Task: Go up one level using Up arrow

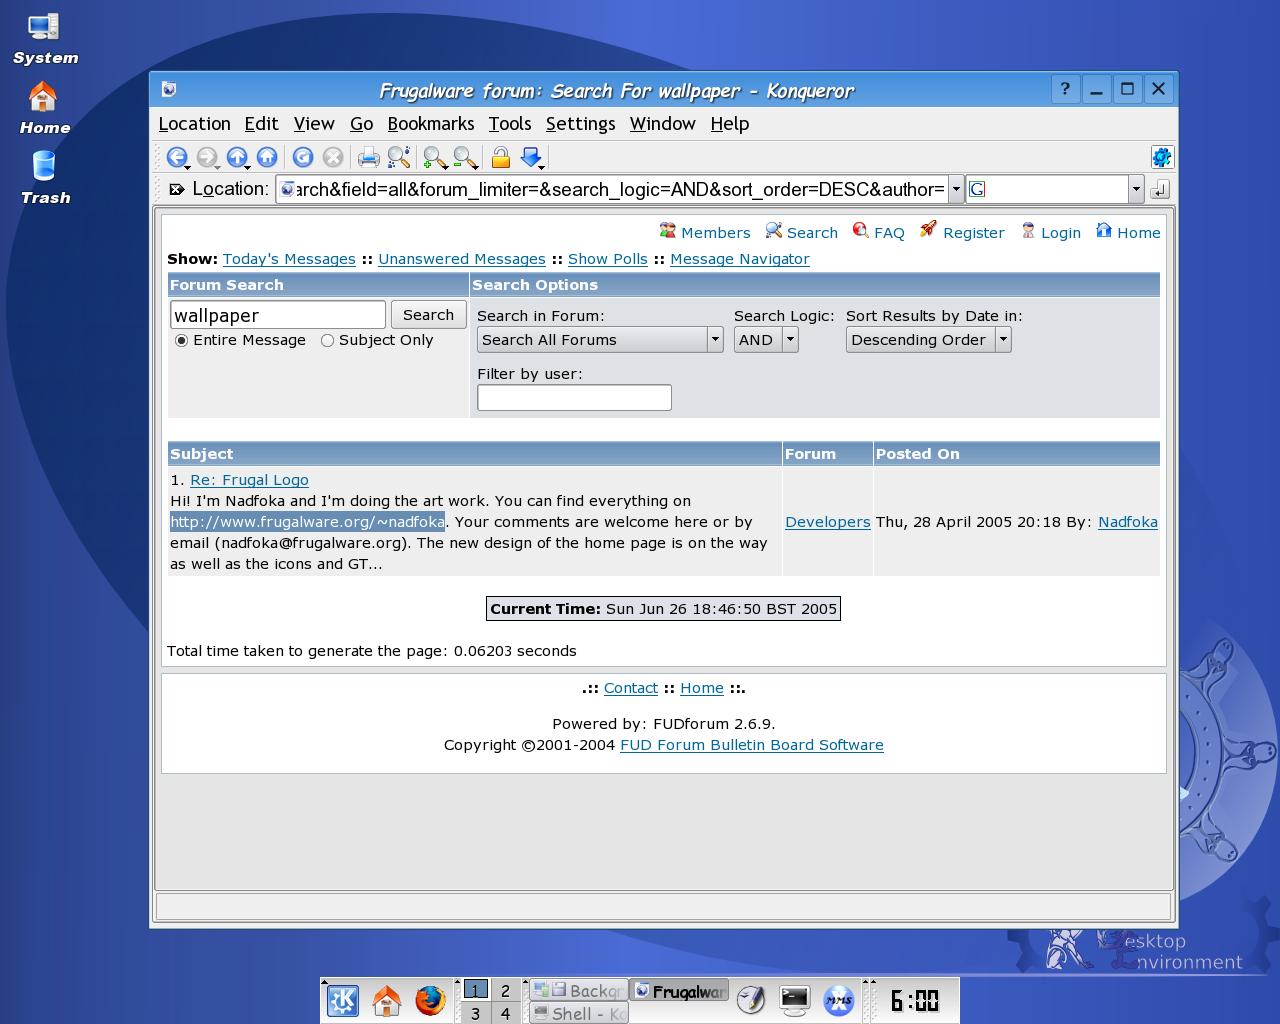Action: [237, 157]
